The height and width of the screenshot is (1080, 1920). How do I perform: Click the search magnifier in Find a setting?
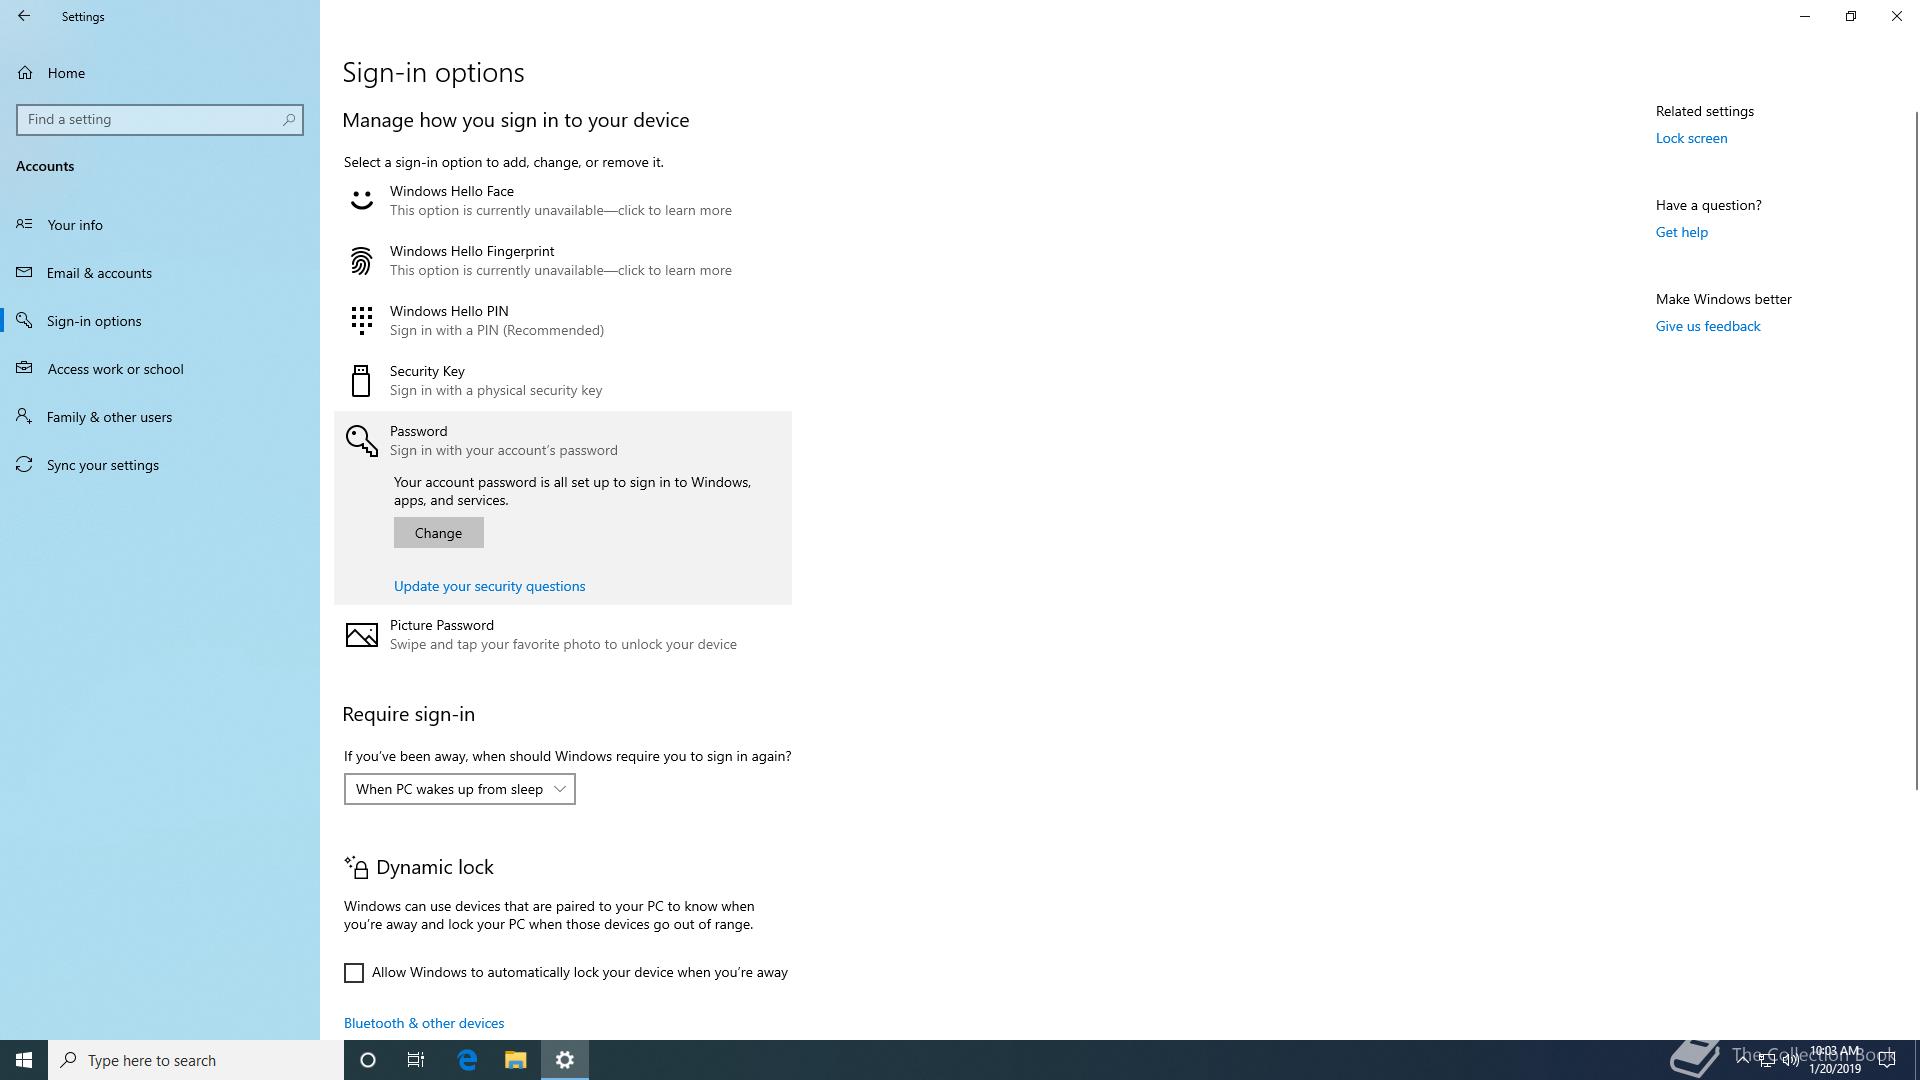click(289, 119)
